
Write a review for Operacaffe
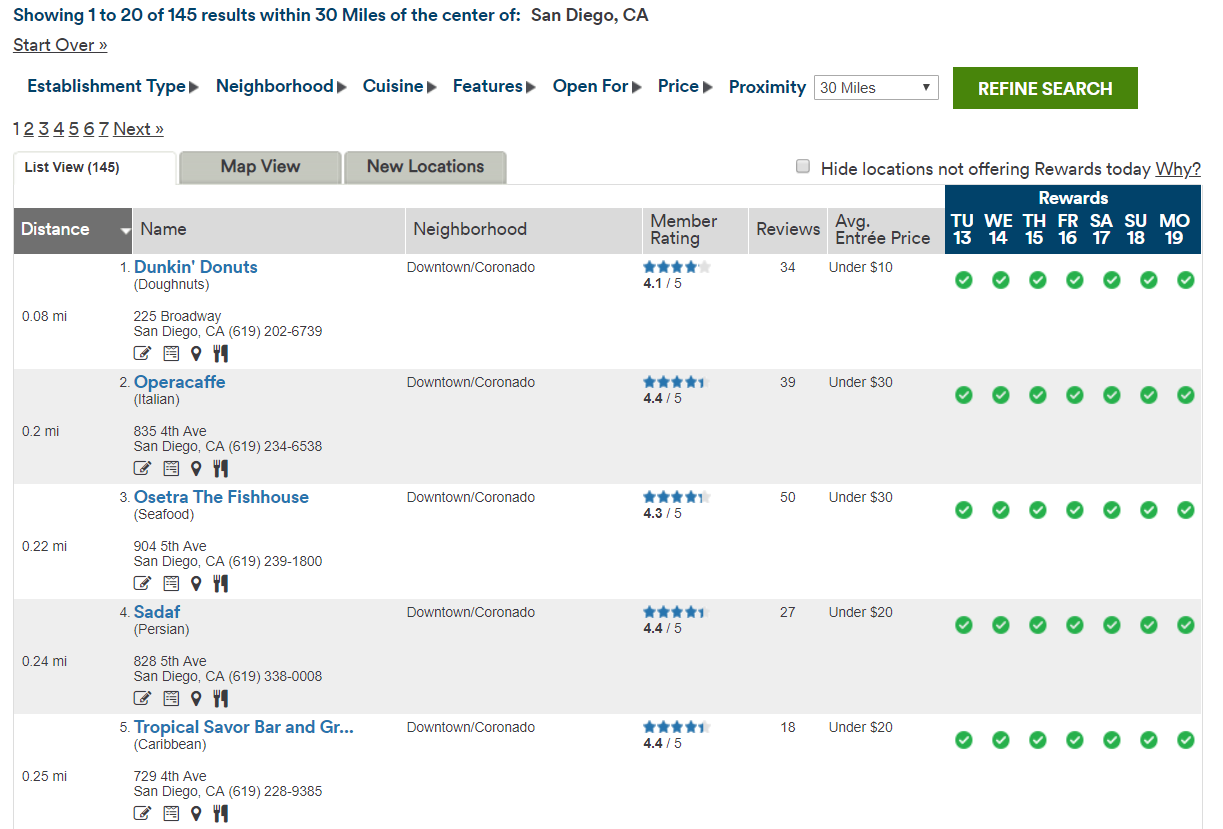pos(143,468)
